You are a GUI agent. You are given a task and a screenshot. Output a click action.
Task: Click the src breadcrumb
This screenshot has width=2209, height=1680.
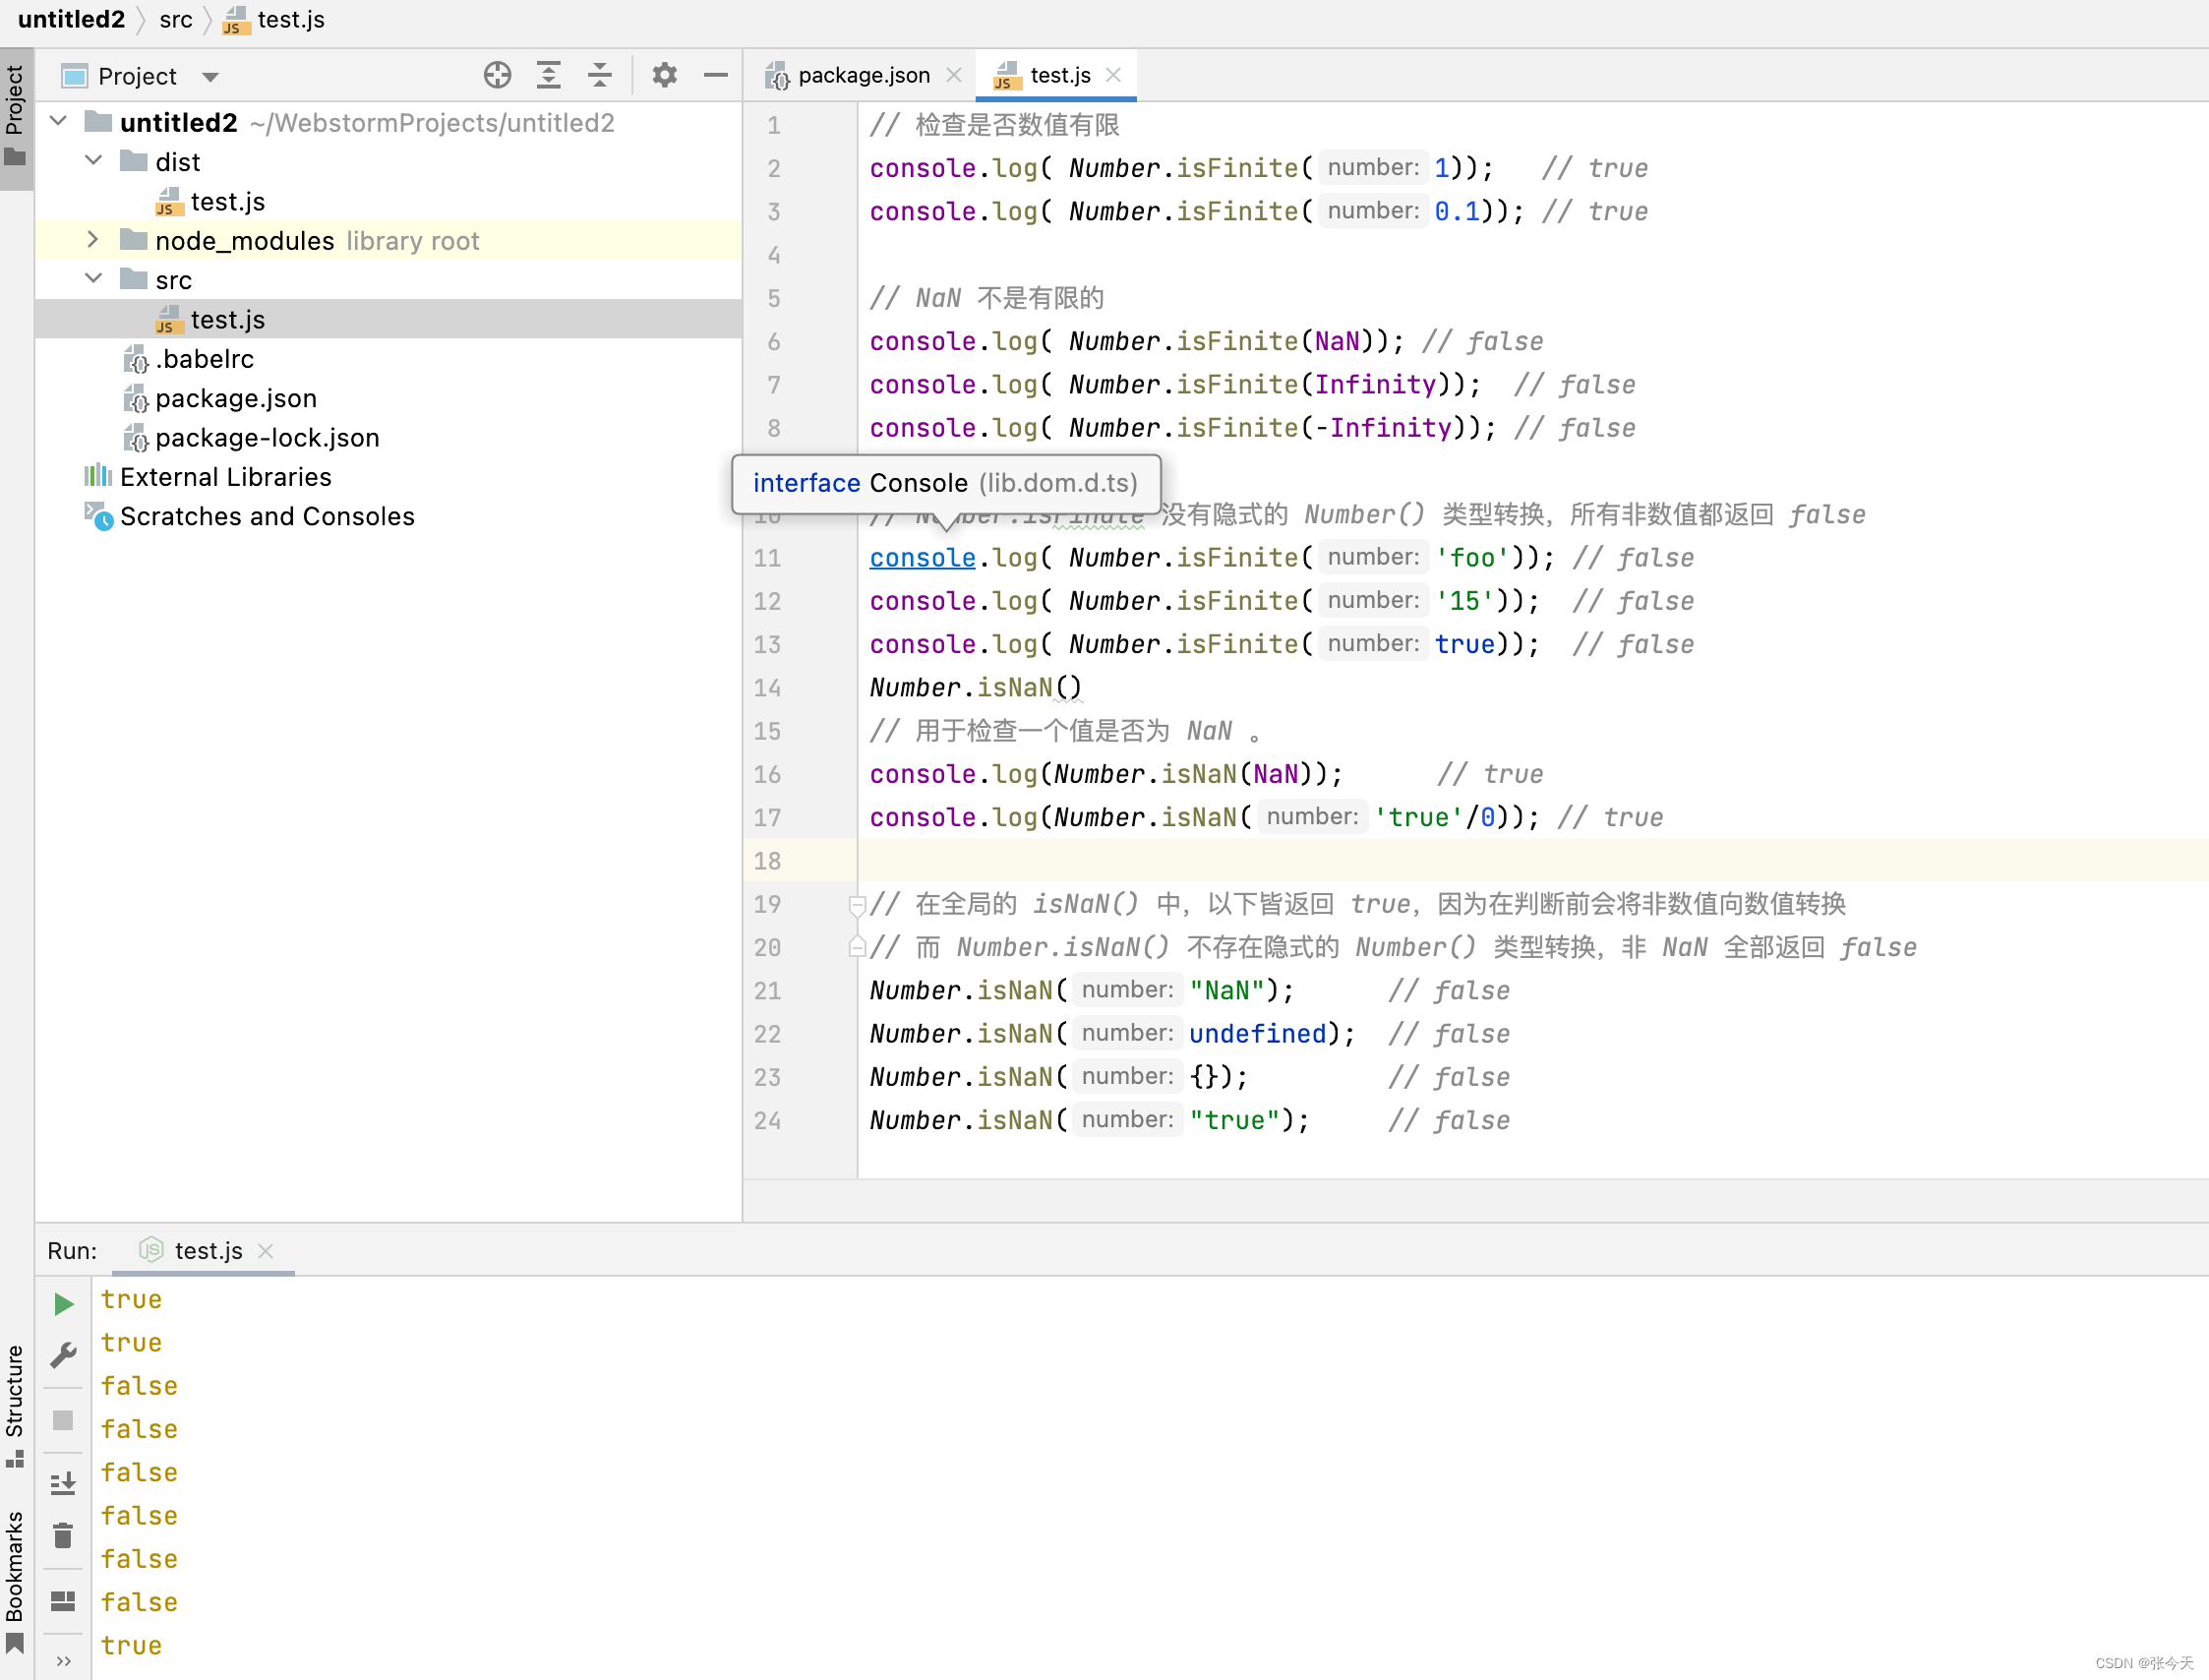point(176,19)
